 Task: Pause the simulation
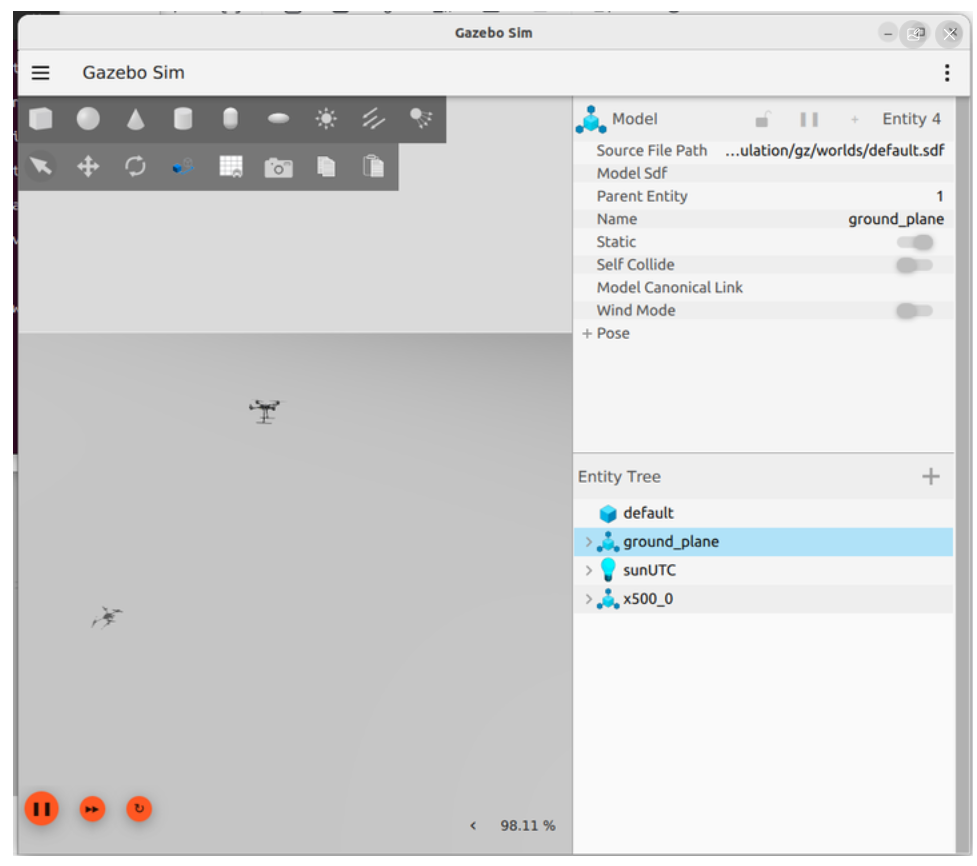point(42,809)
